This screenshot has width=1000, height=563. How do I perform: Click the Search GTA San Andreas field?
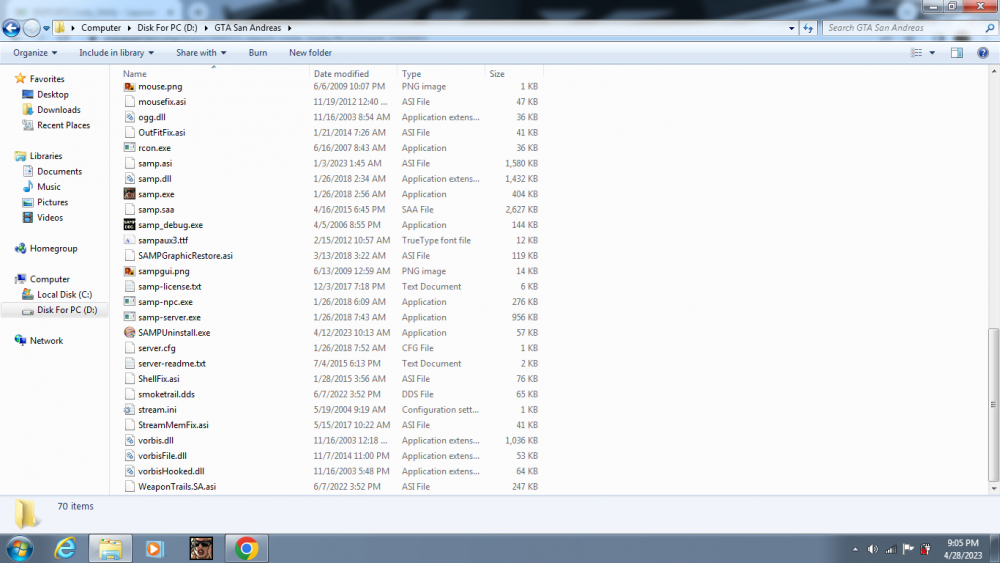pos(904,28)
